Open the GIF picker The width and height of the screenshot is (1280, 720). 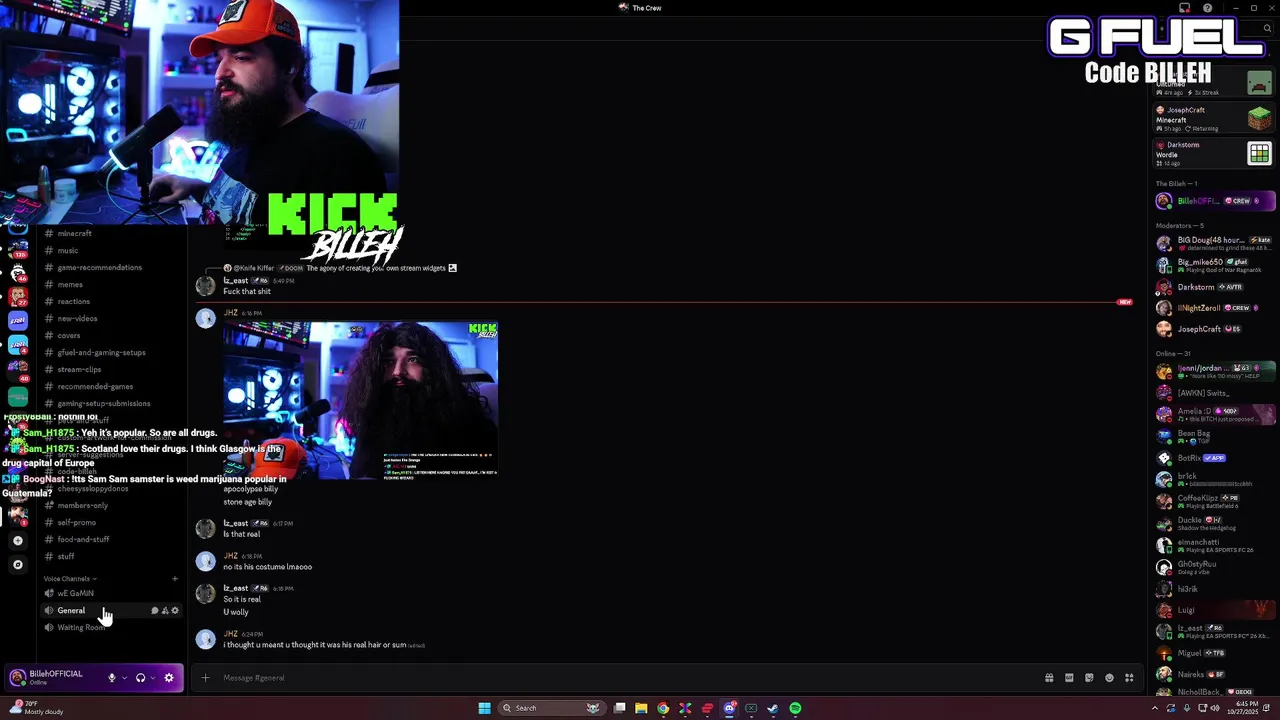point(1069,678)
